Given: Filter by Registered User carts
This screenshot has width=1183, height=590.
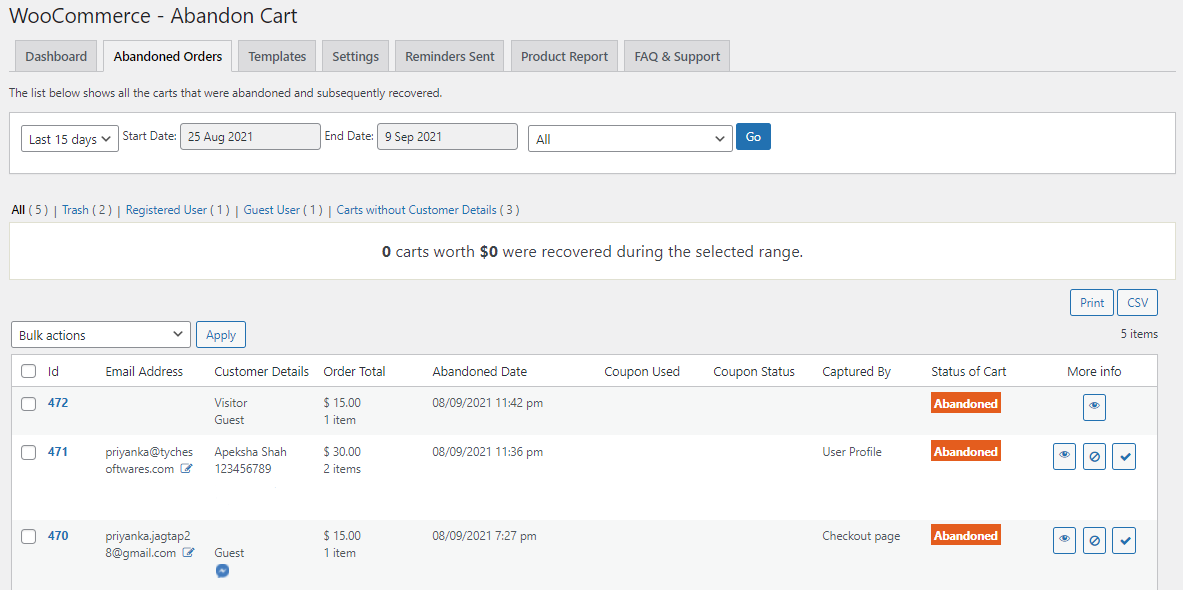Looking at the screenshot, I should (x=166, y=210).
